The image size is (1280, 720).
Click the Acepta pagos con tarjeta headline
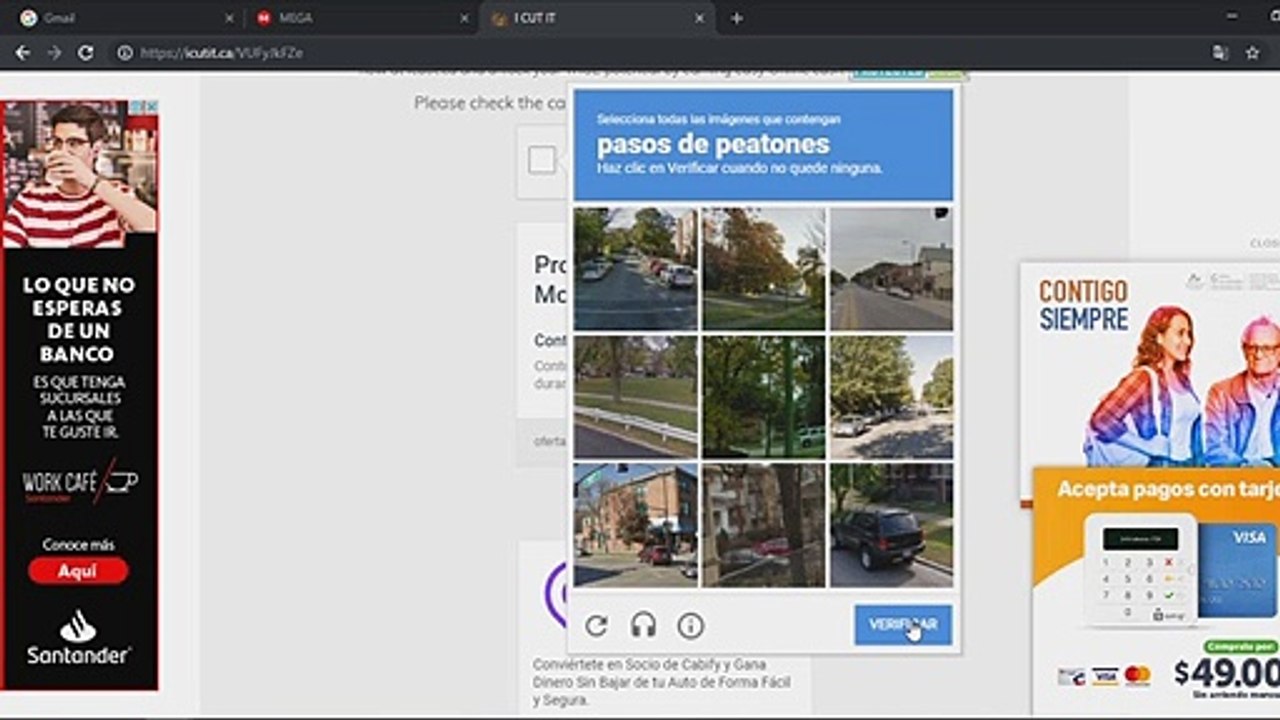point(1168,490)
